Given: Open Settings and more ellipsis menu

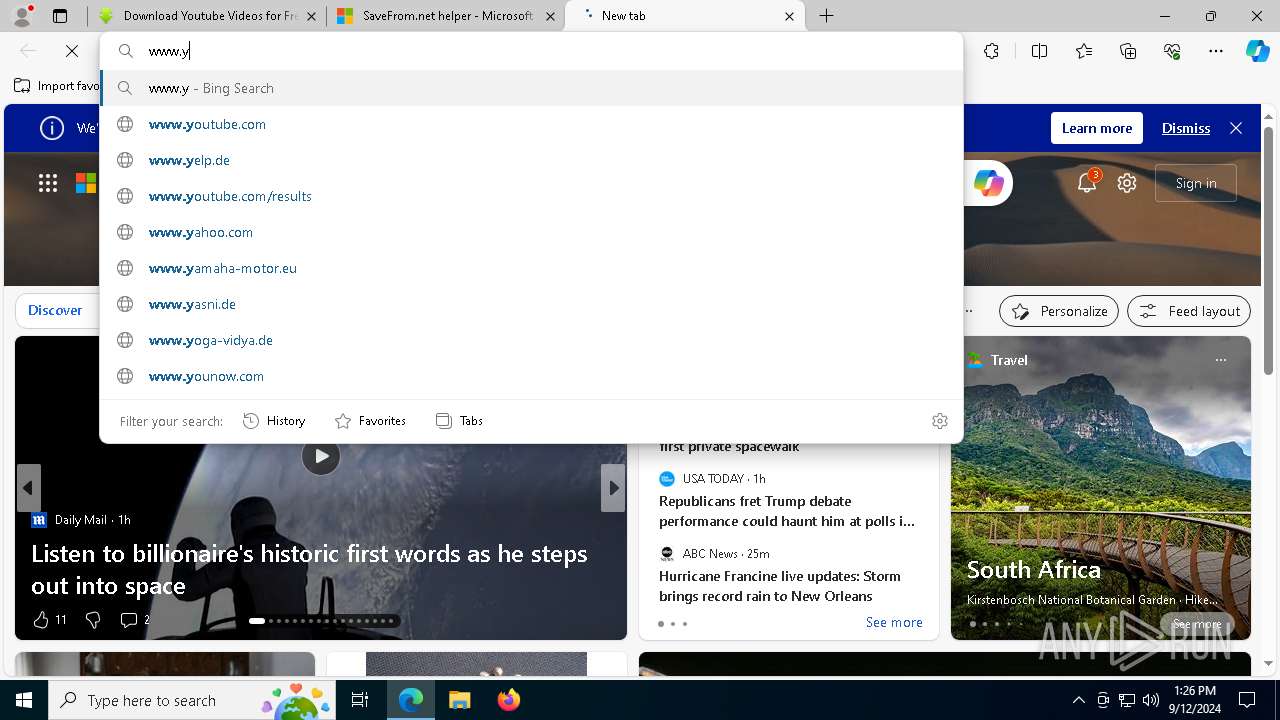Looking at the screenshot, I should (x=1216, y=51).
